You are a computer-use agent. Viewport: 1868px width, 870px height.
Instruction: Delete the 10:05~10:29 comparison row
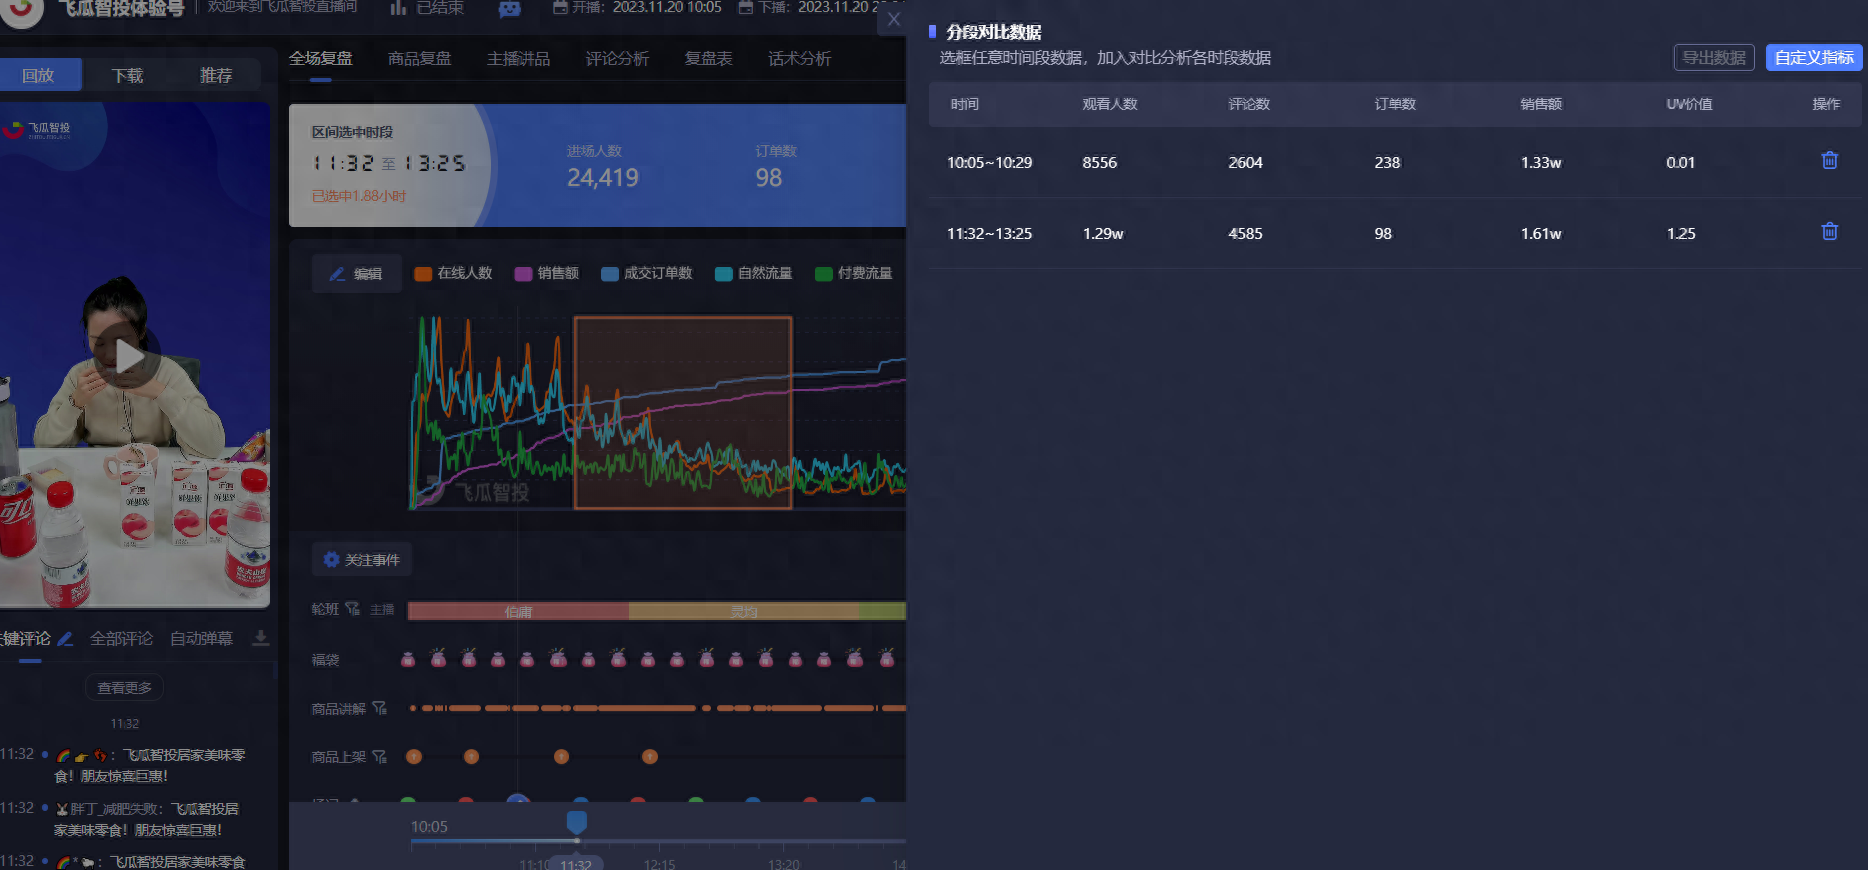(1829, 161)
